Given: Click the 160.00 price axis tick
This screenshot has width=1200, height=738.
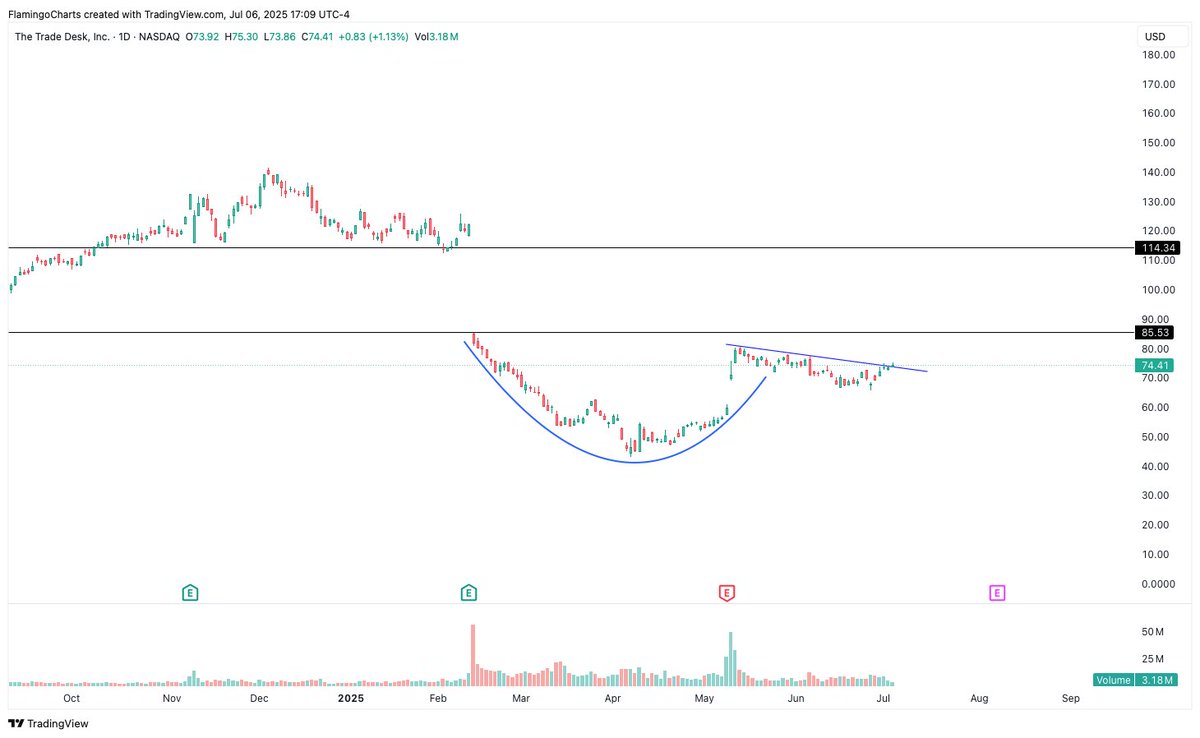Looking at the screenshot, I should tap(1157, 113).
